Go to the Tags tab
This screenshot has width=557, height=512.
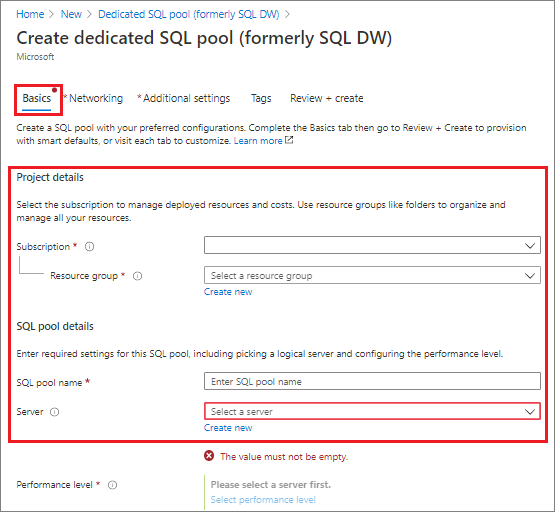tap(261, 98)
